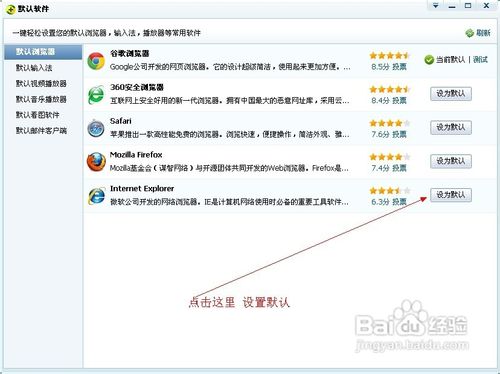The width and height of the screenshot is (500, 374).
Task: Maximize the 默认软件 window
Action: point(468,5)
